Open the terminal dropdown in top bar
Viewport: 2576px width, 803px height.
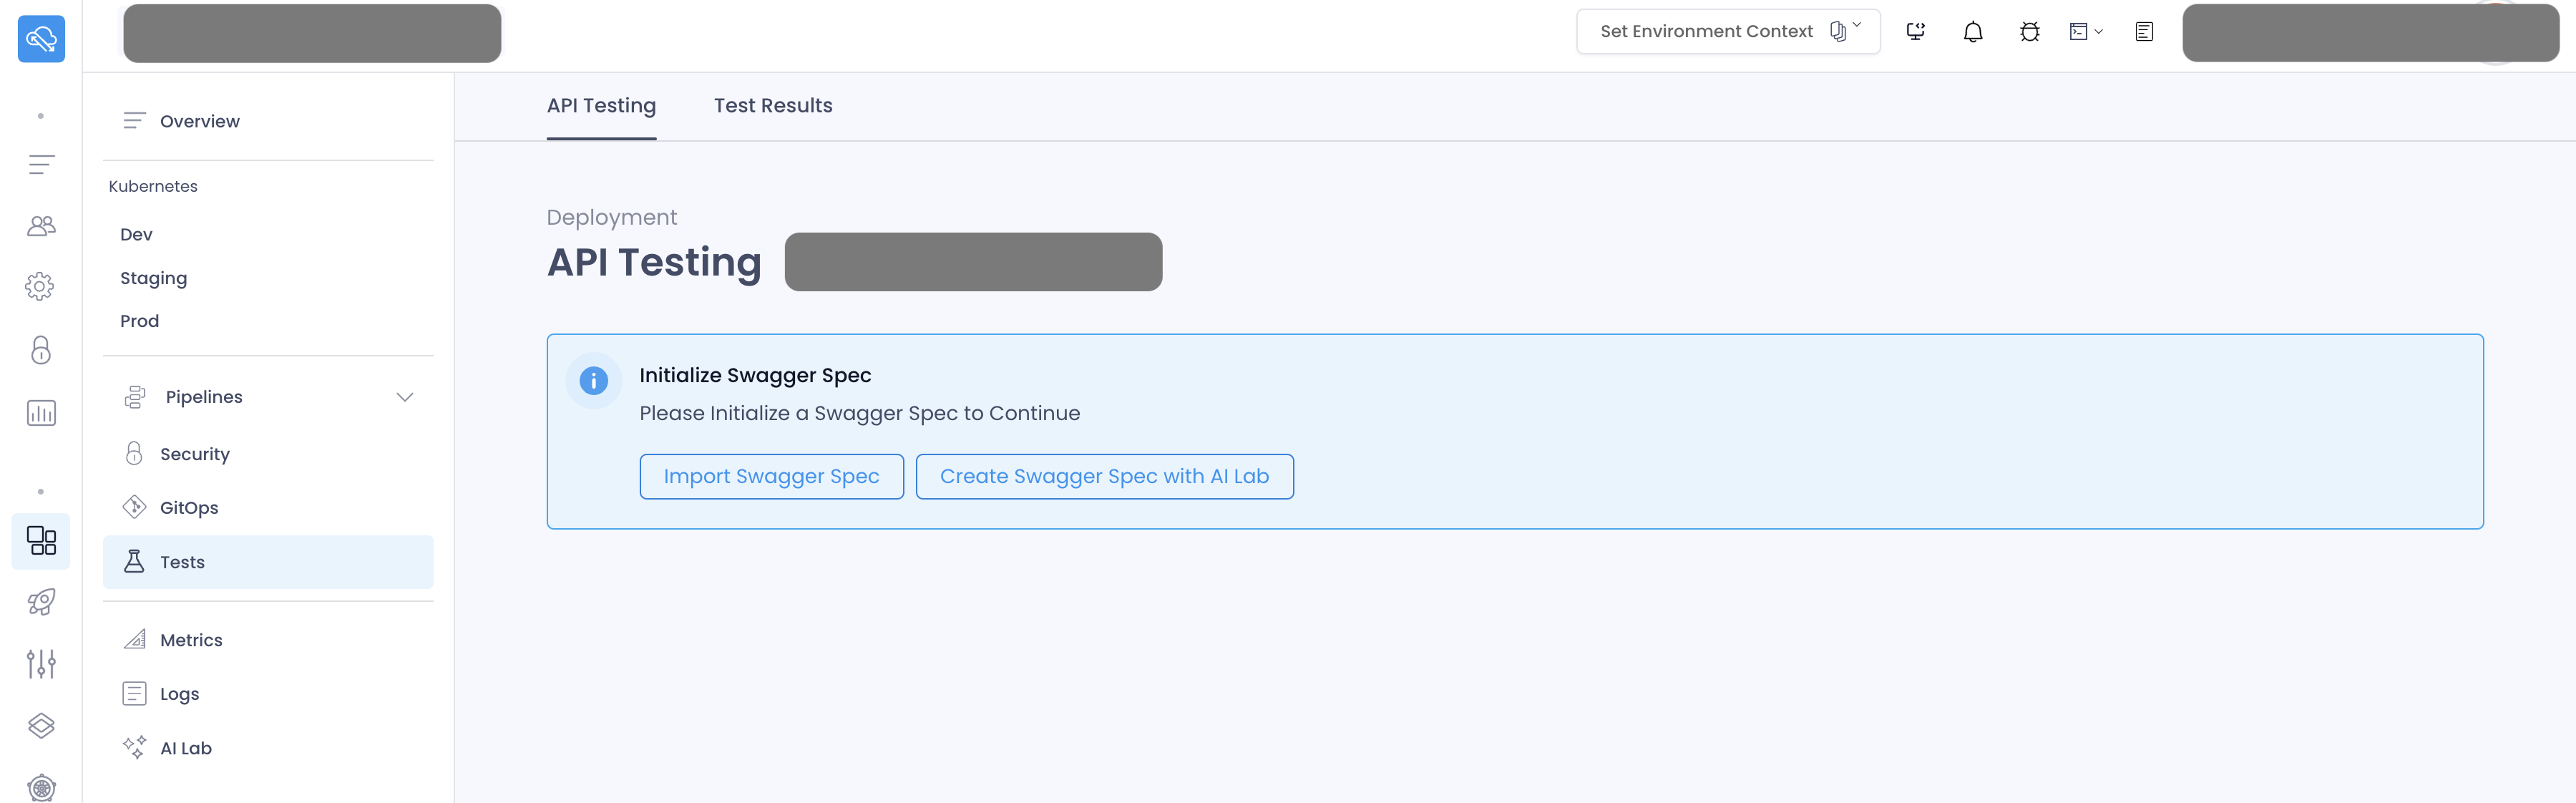tap(2086, 32)
